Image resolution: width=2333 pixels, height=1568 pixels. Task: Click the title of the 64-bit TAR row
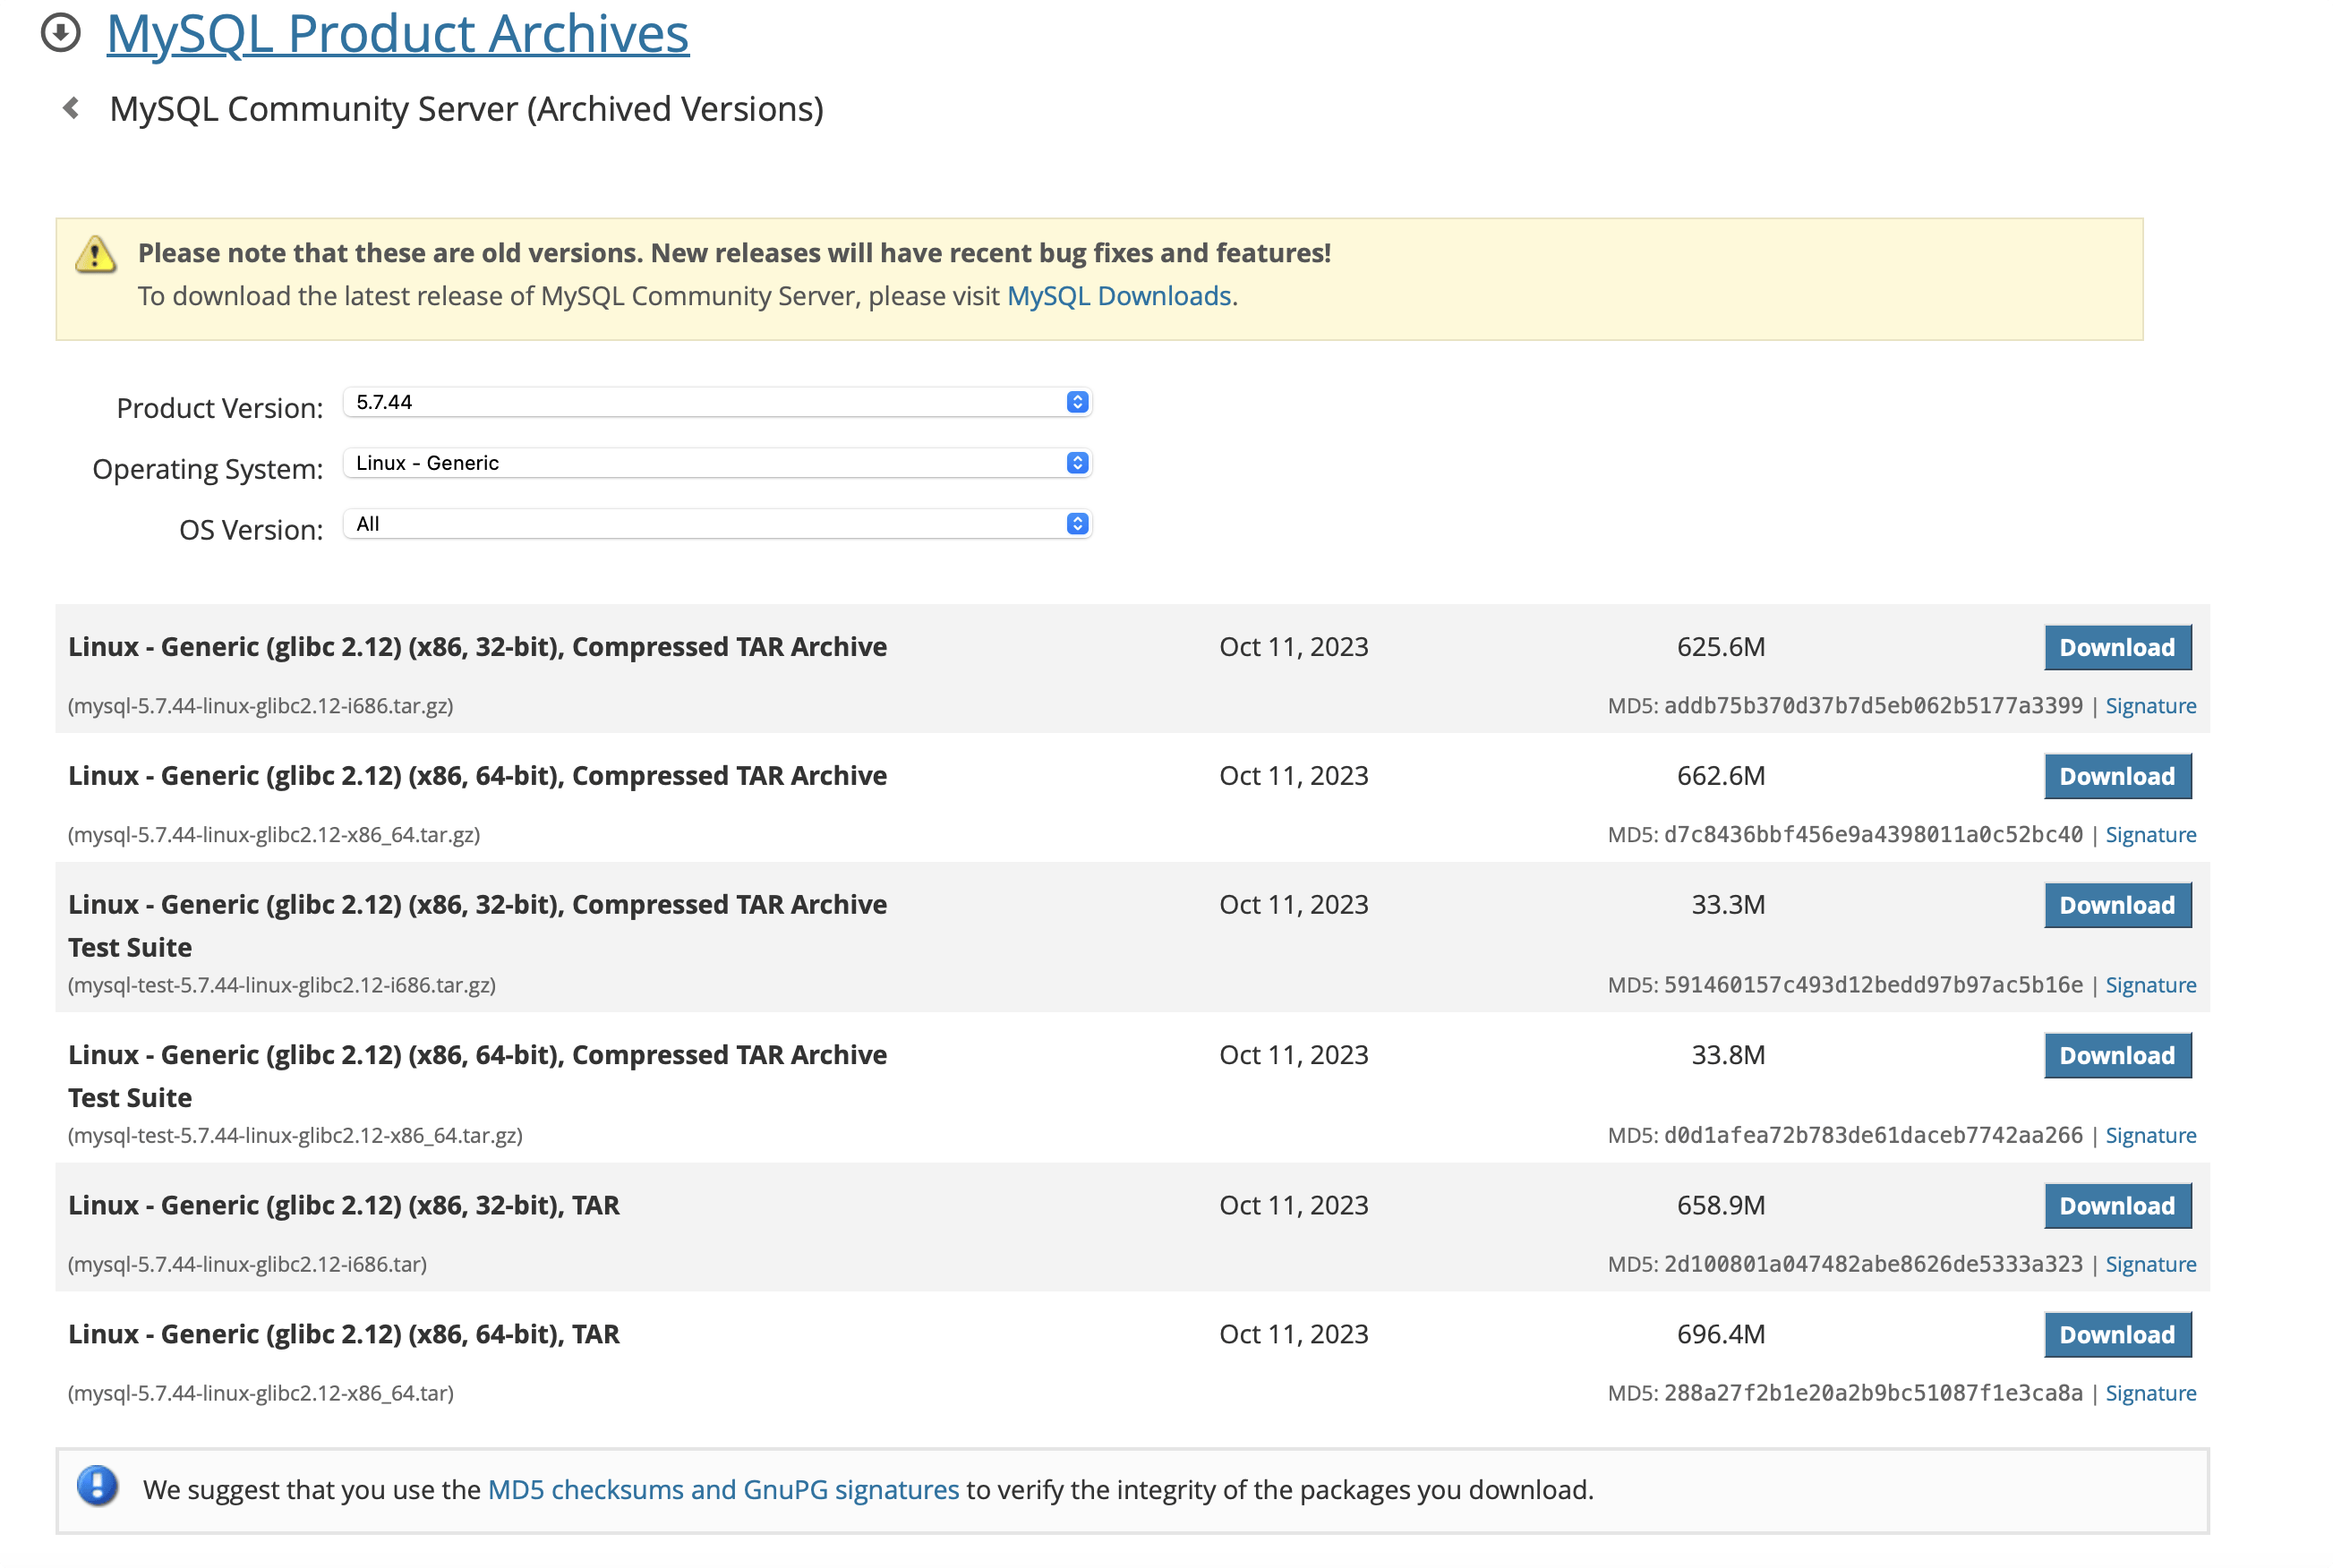(344, 1335)
